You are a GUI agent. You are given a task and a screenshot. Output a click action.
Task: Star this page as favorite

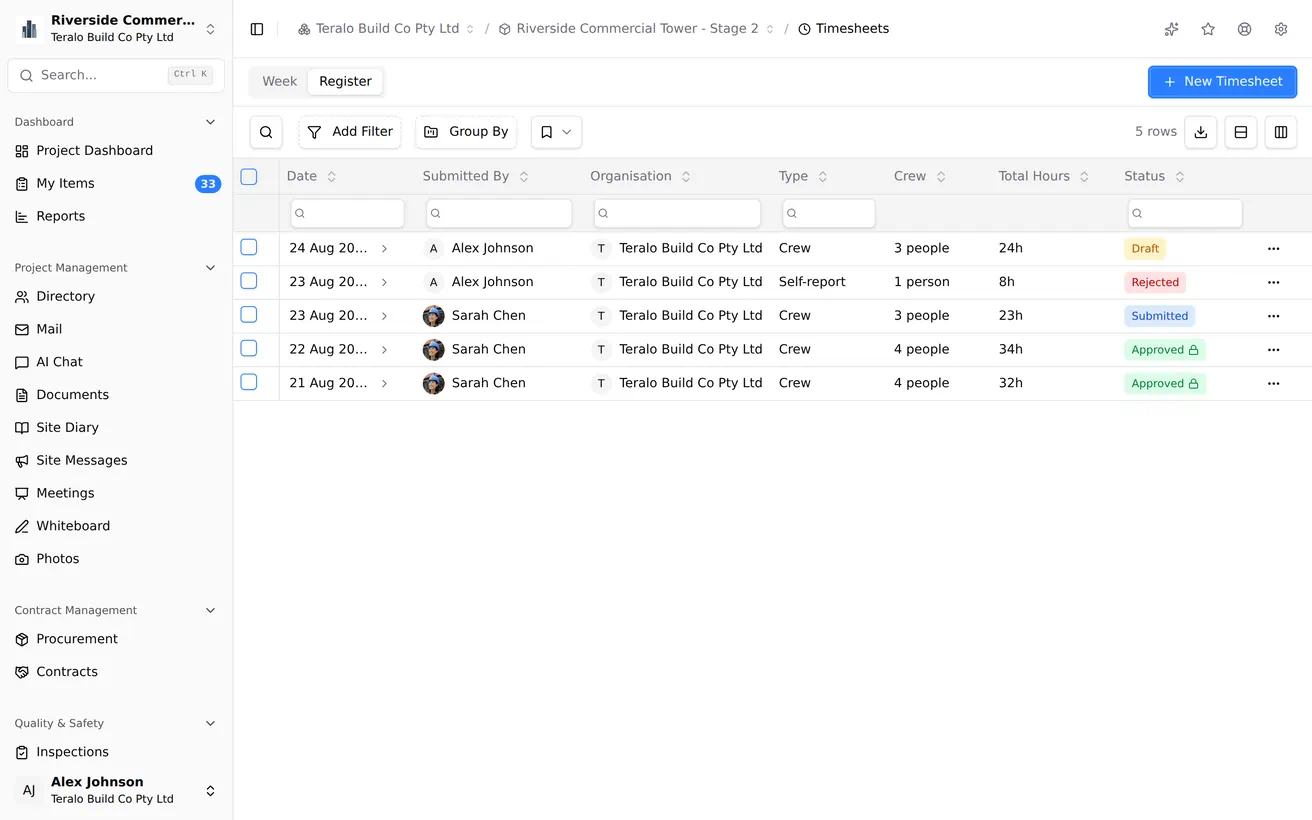(1208, 29)
